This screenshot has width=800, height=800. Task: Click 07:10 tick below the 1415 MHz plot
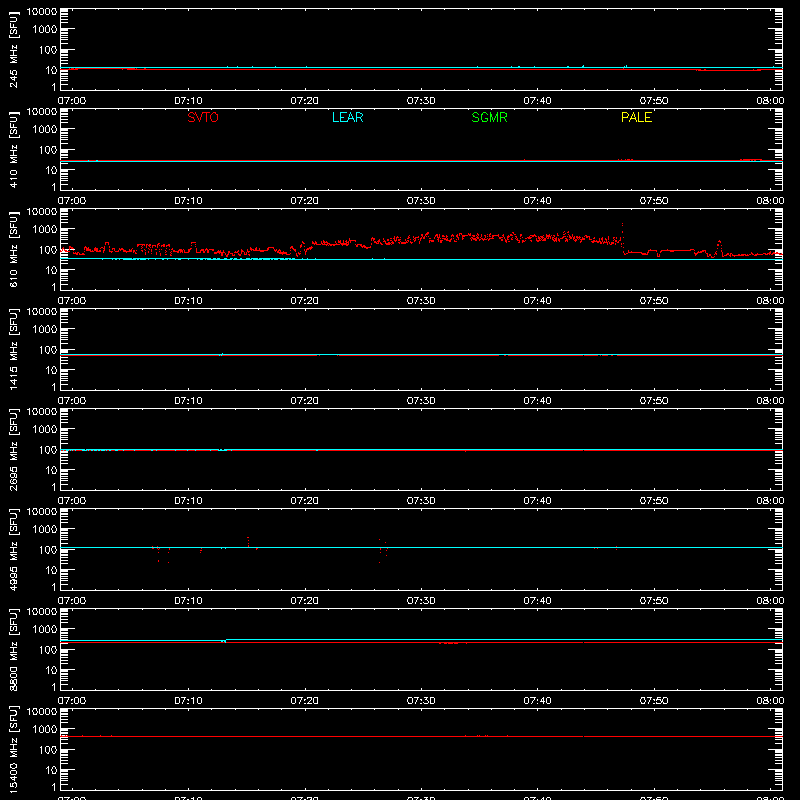188,401
